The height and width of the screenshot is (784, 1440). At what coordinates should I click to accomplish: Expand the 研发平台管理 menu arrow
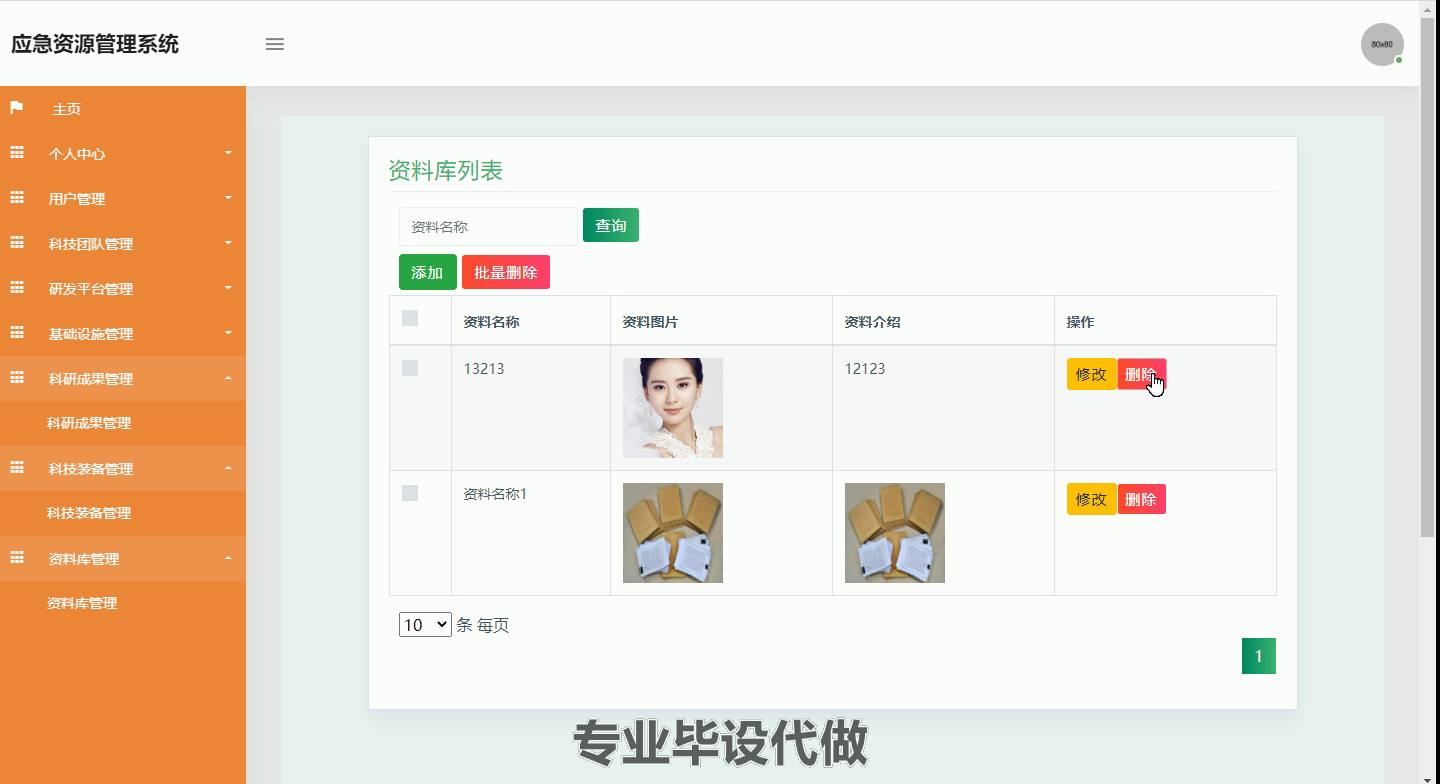[228, 288]
